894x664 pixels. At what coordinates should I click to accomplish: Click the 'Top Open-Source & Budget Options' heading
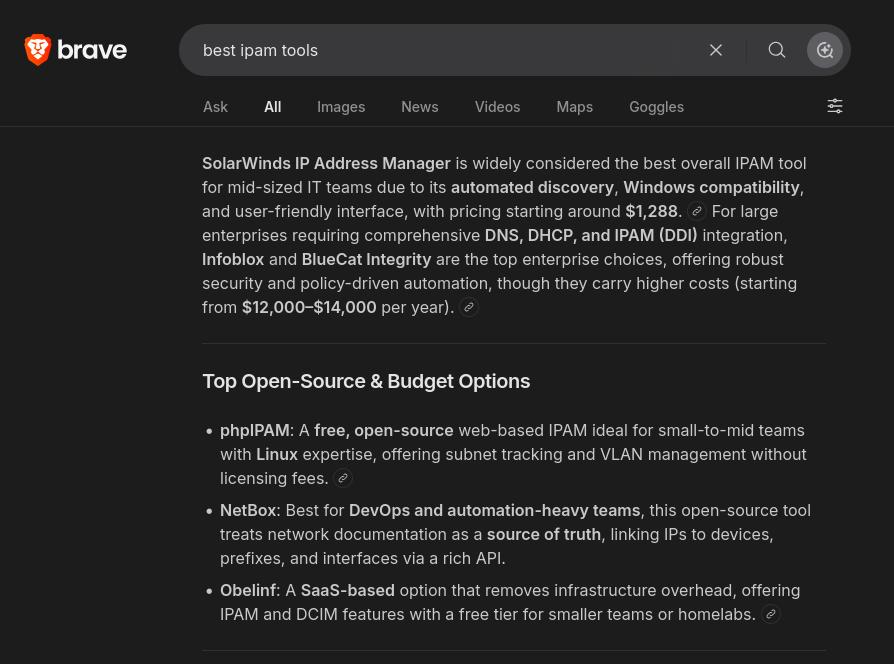coord(366,381)
